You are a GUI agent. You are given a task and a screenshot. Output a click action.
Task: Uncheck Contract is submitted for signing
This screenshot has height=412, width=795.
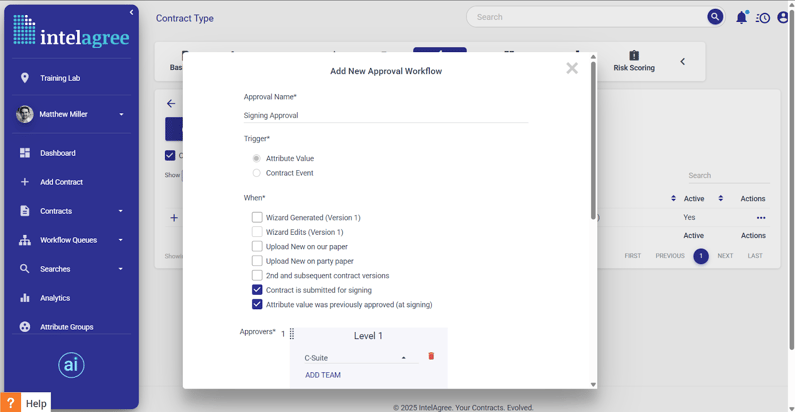click(257, 290)
